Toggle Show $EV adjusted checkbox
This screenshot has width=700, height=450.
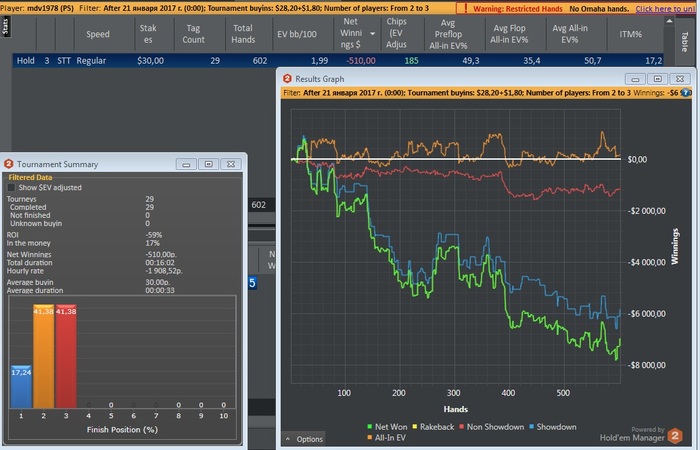12,188
